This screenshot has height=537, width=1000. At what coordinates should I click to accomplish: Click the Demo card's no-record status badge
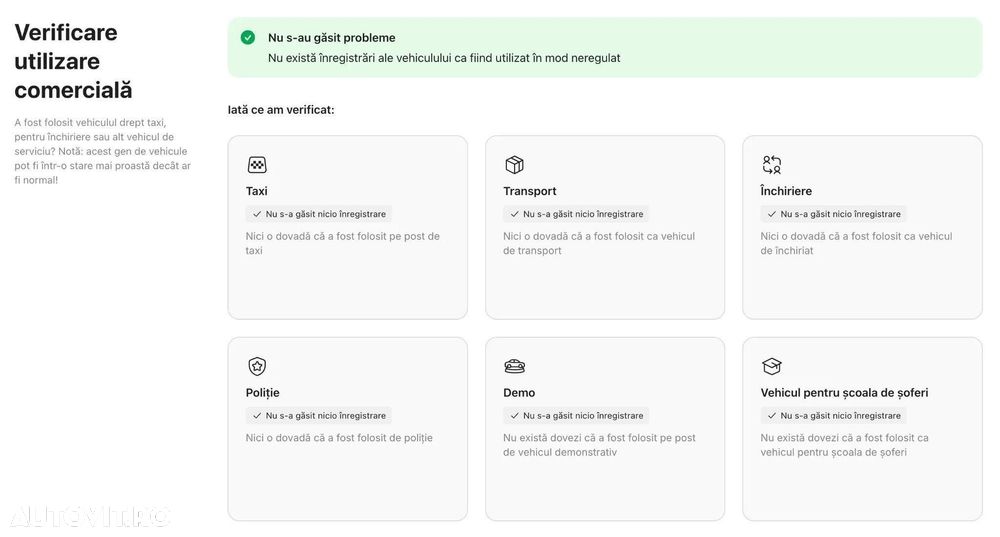pos(576,416)
